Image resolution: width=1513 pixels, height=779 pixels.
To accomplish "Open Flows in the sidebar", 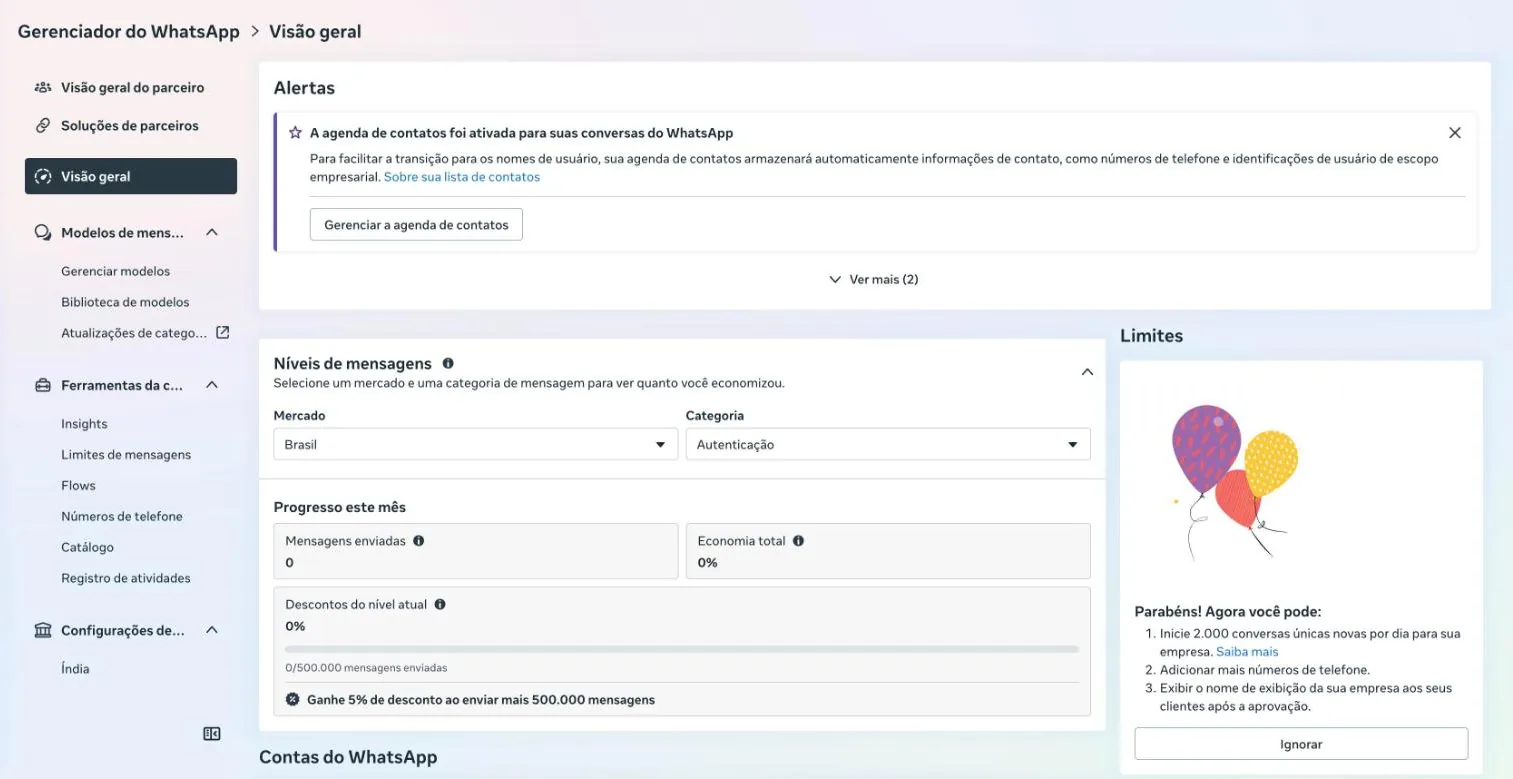I will [78, 486].
